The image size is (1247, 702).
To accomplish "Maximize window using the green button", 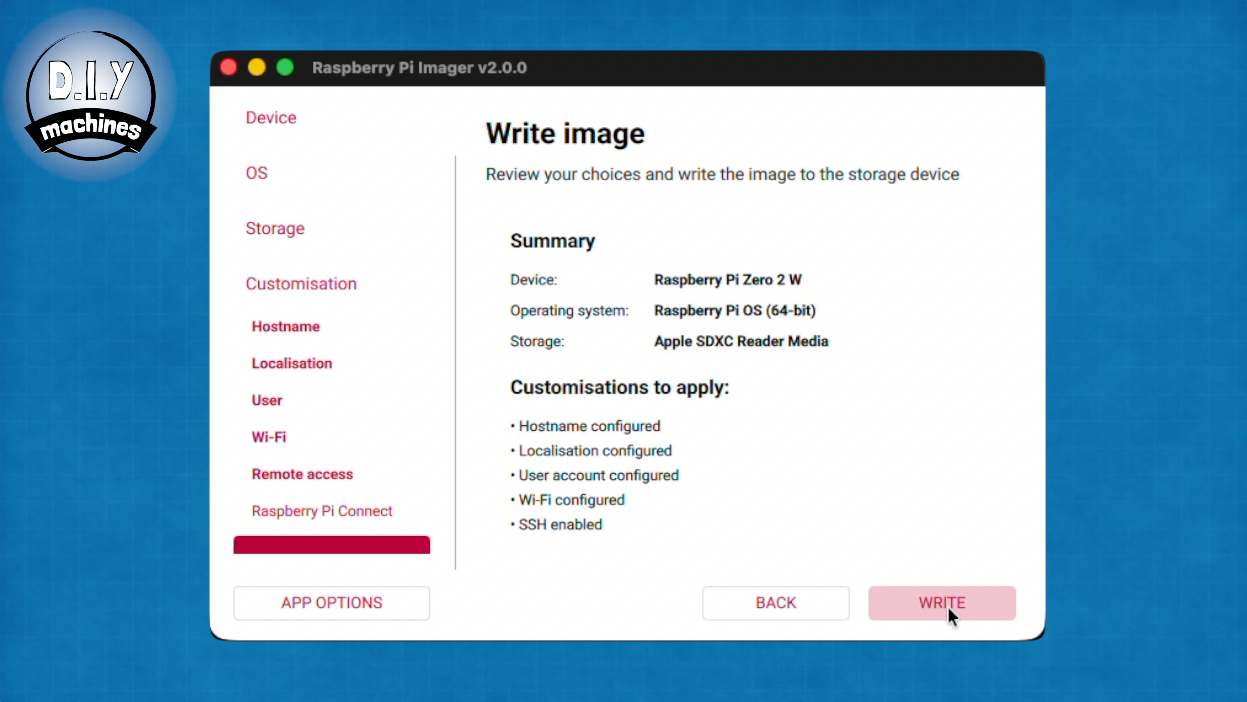I will 285,67.
